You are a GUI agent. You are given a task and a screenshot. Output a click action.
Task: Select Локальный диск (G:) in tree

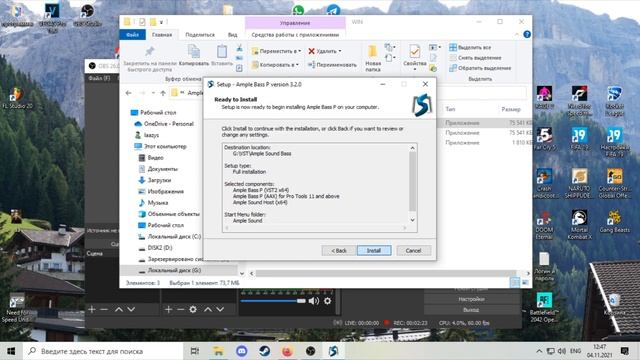[174, 270]
